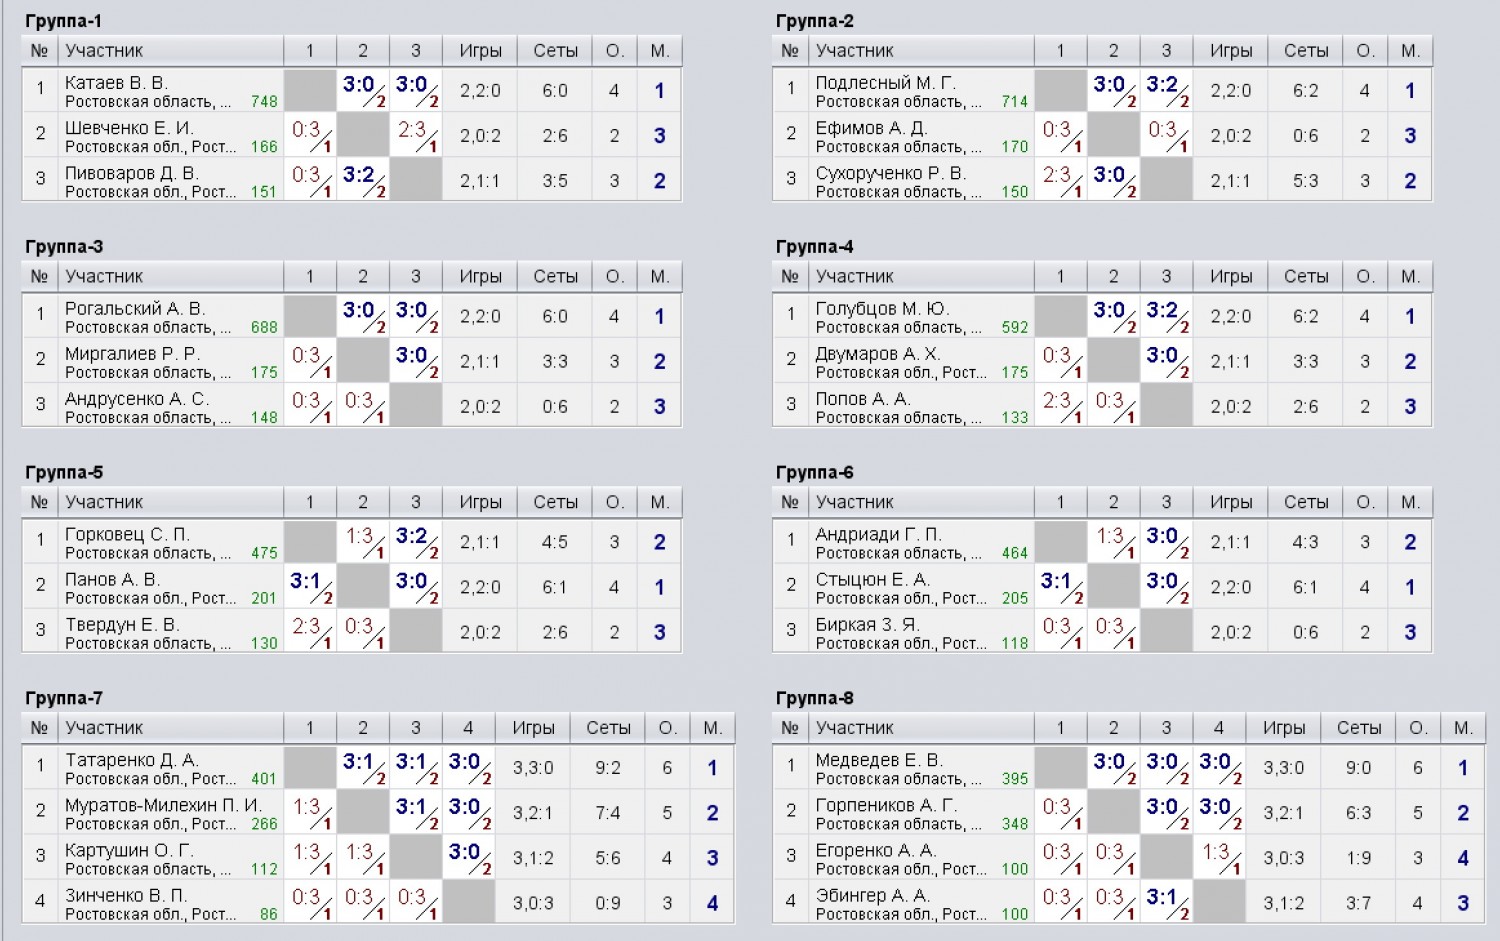This screenshot has width=1500, height=941.
Task: Click the Игры header in Группа-7 table
Action: tap(533, 729)
